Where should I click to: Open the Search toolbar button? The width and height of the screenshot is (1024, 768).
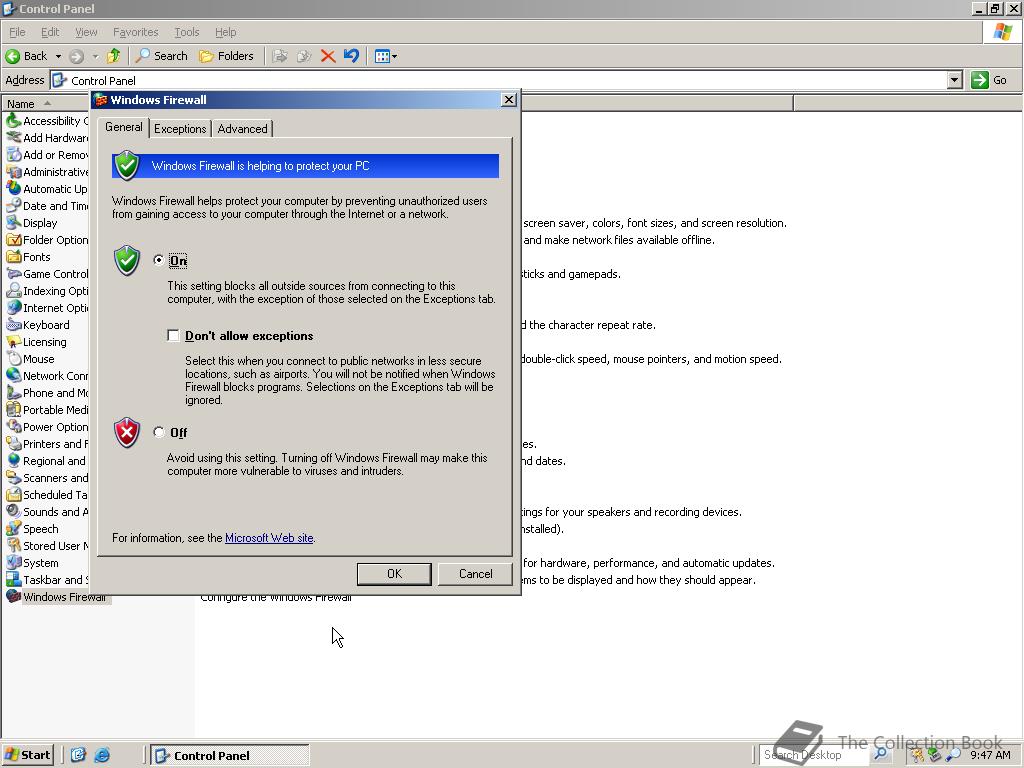[161, 56]
